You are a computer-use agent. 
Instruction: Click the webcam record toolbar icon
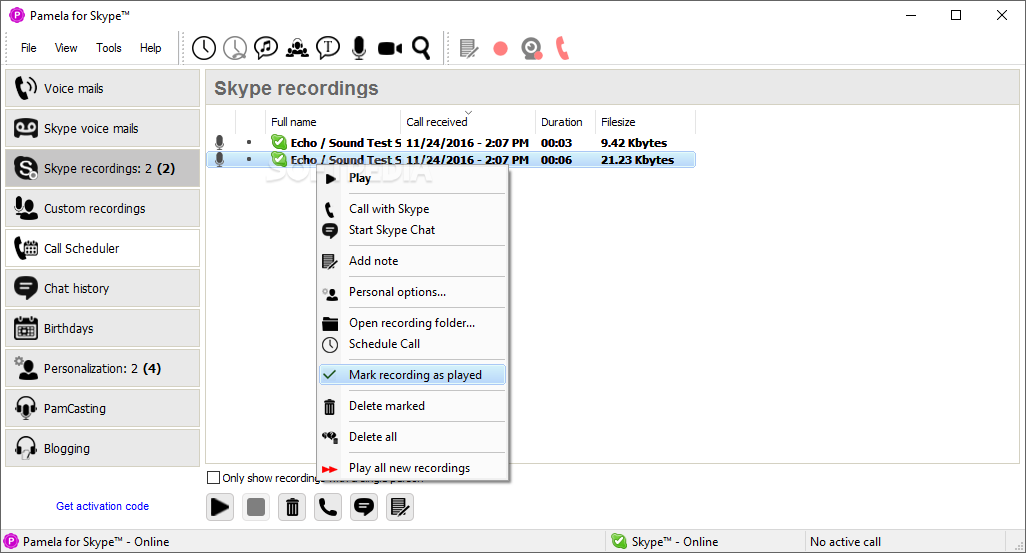532,48
